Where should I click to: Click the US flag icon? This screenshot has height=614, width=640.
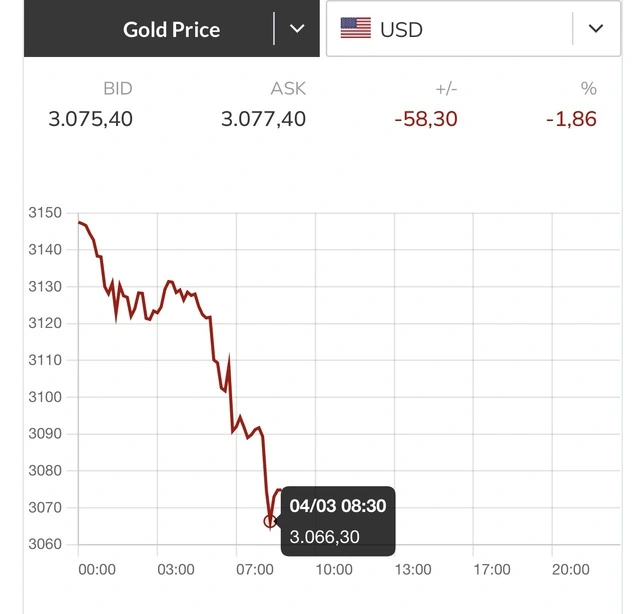(x=355, y=29)
